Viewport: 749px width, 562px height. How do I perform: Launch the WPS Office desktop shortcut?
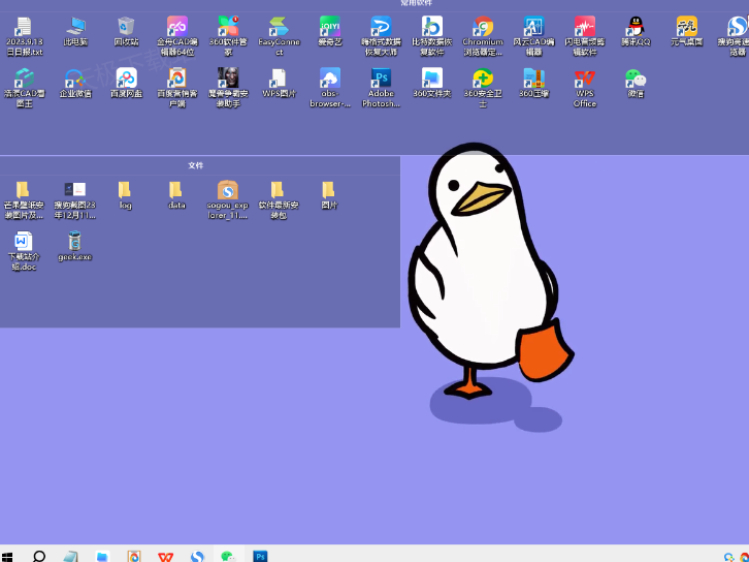[585, 88]
